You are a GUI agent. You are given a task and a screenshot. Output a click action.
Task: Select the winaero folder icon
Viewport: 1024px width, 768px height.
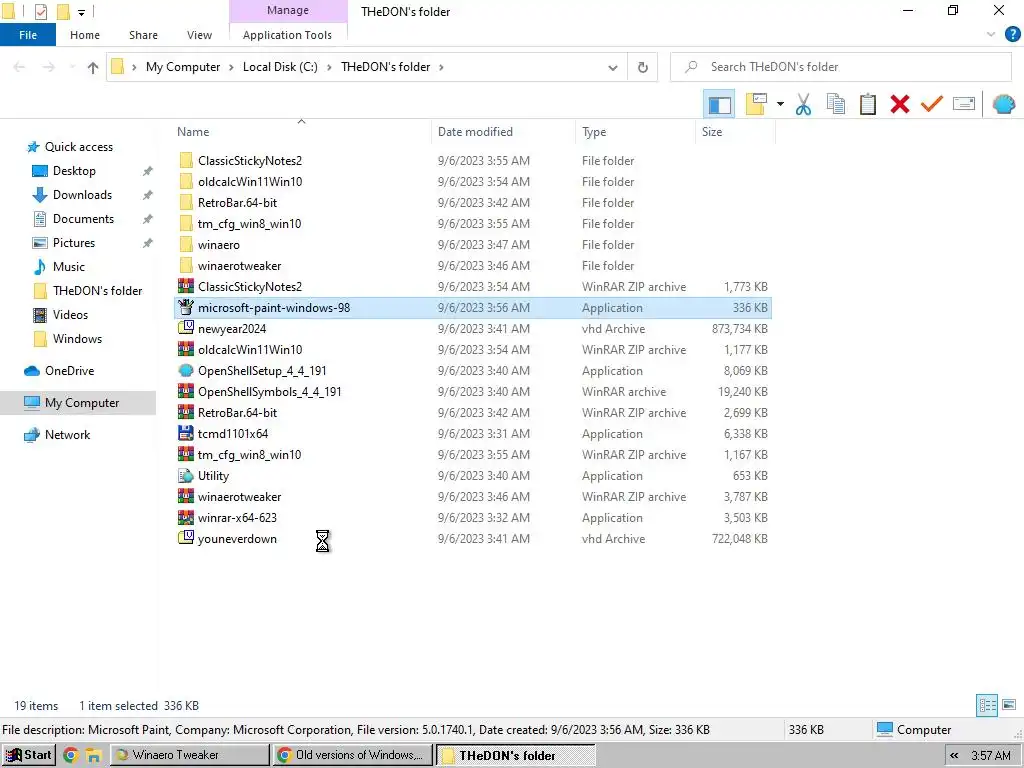pos(186,245)
